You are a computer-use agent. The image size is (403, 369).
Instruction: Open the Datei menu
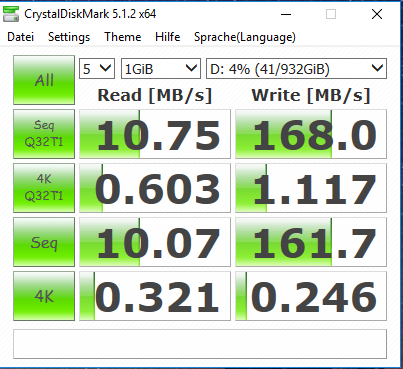point(21,37)
